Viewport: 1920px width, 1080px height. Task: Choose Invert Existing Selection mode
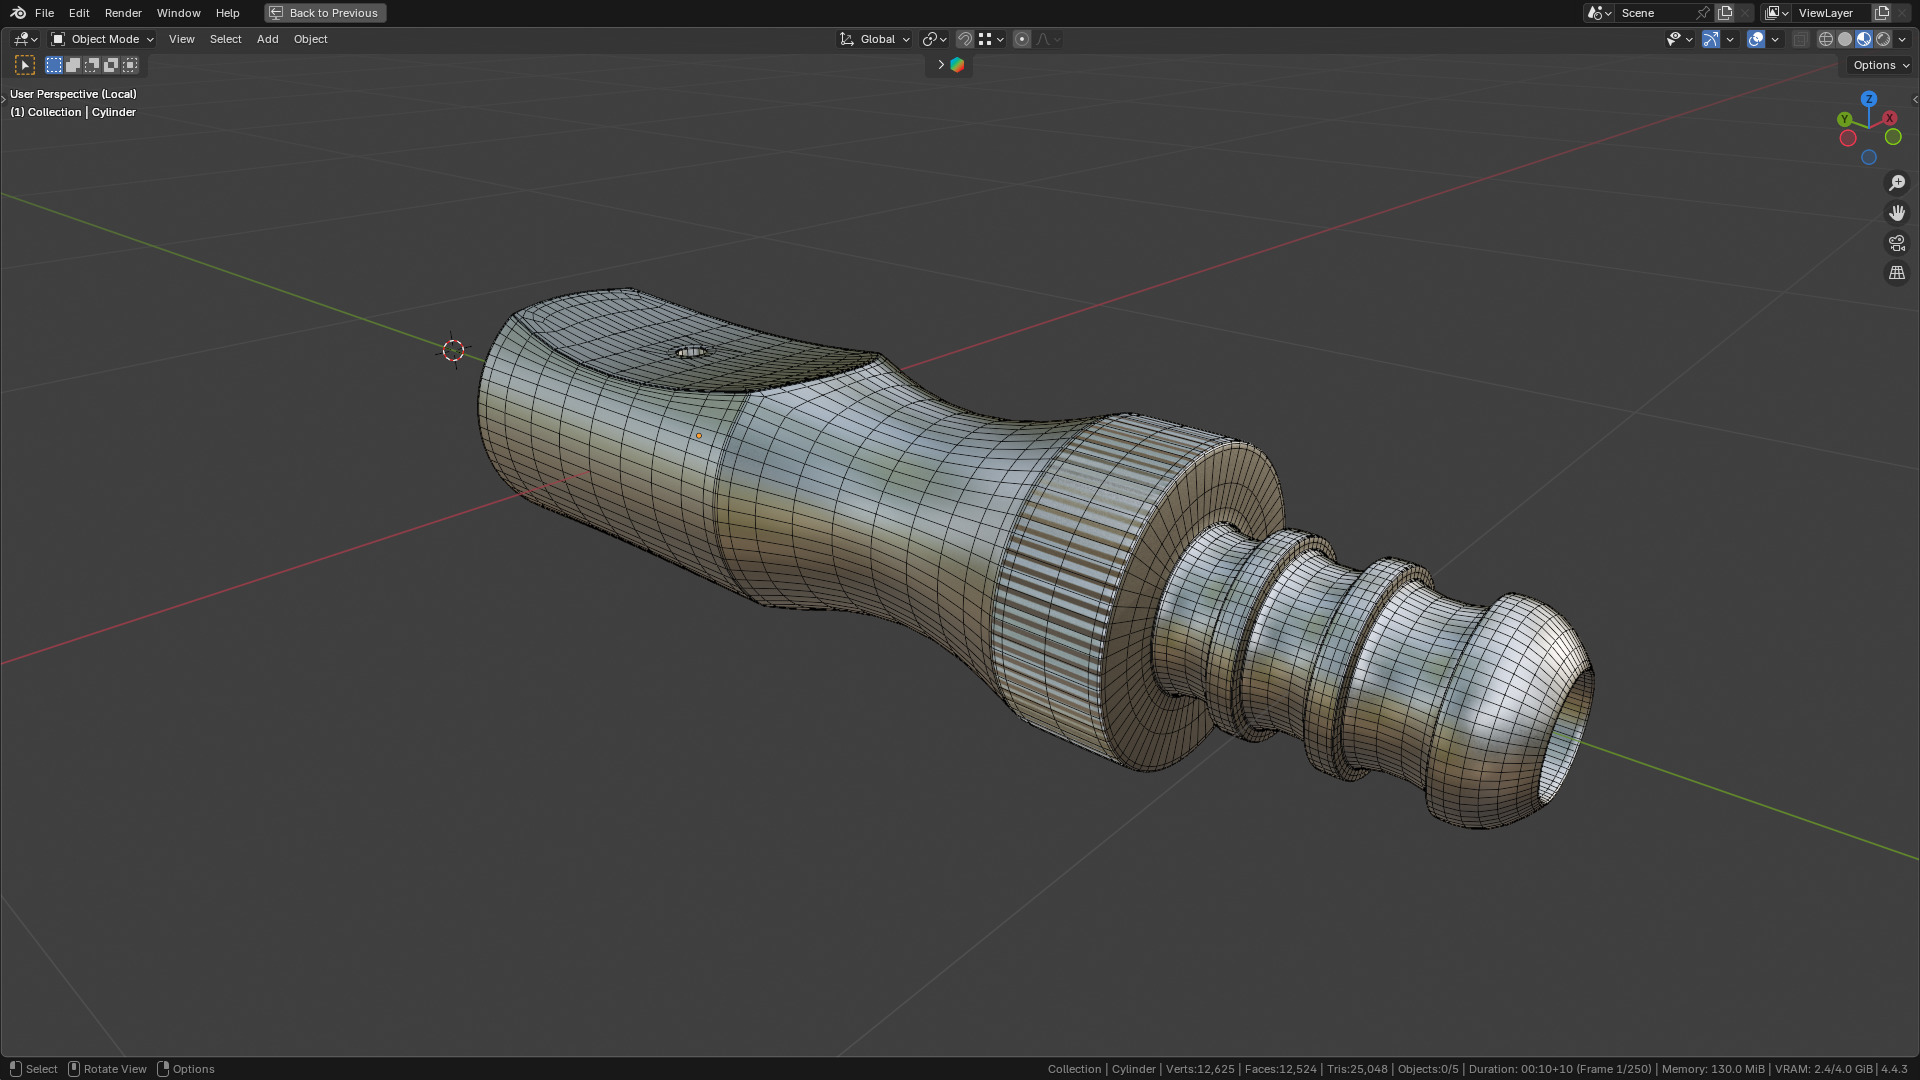click(111, 65)
